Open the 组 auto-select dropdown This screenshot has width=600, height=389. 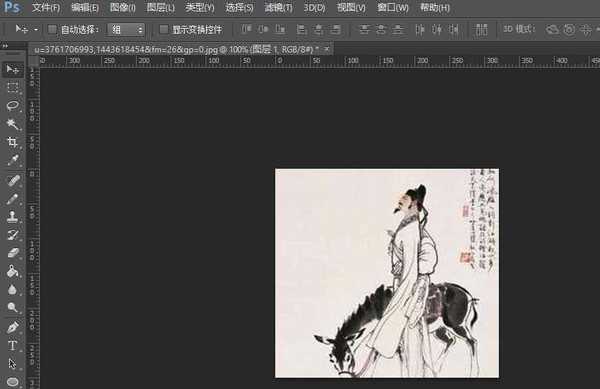point(126,29)
